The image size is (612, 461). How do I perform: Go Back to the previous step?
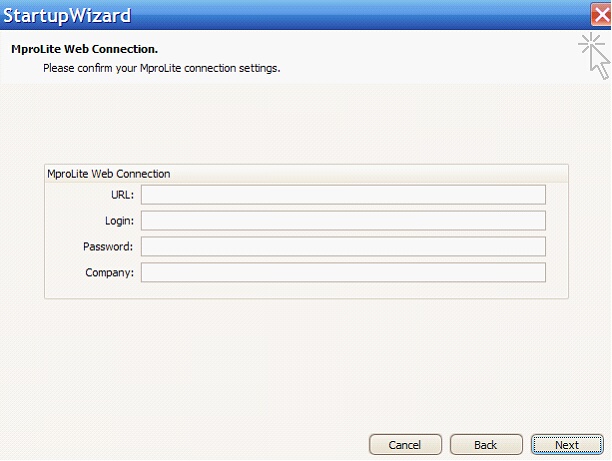pyautogui.click(x=486, y=445)
